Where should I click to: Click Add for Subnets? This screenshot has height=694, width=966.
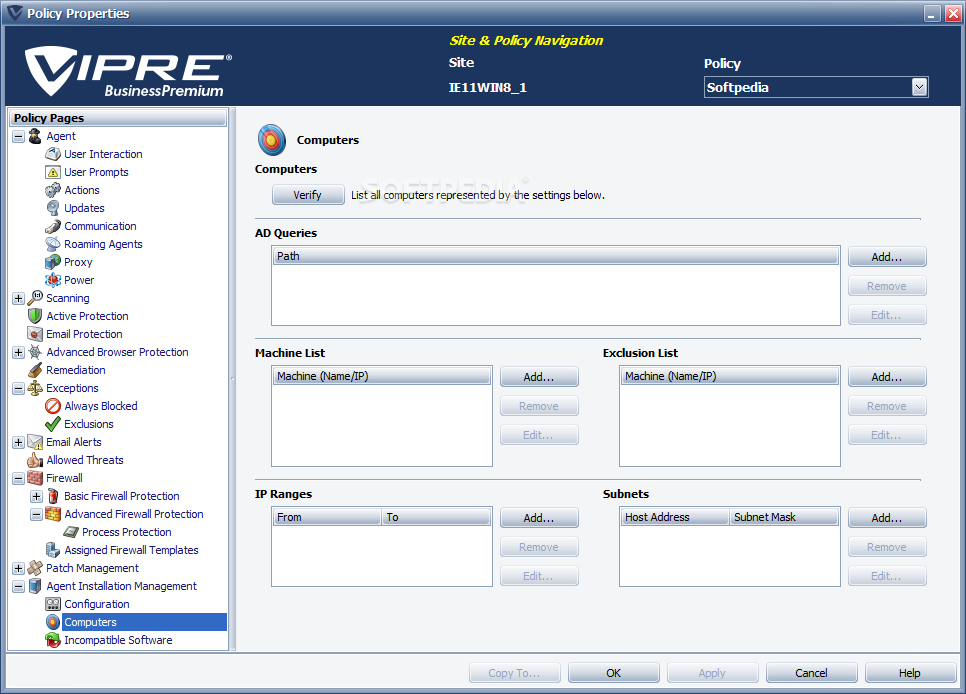(x=887, y=518)
